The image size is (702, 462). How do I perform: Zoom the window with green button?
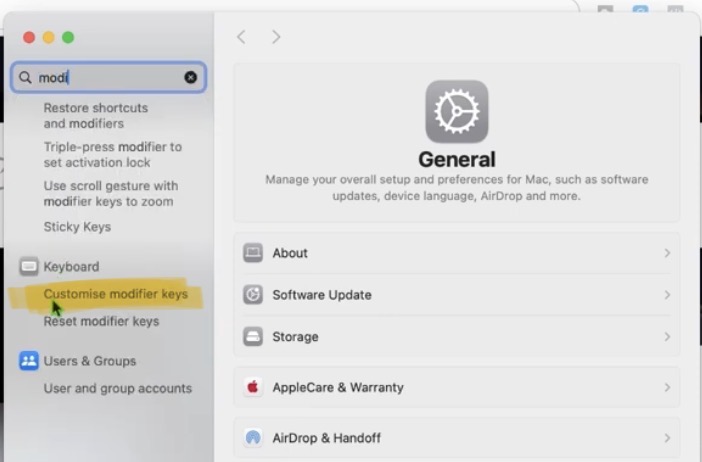(68, 37)
